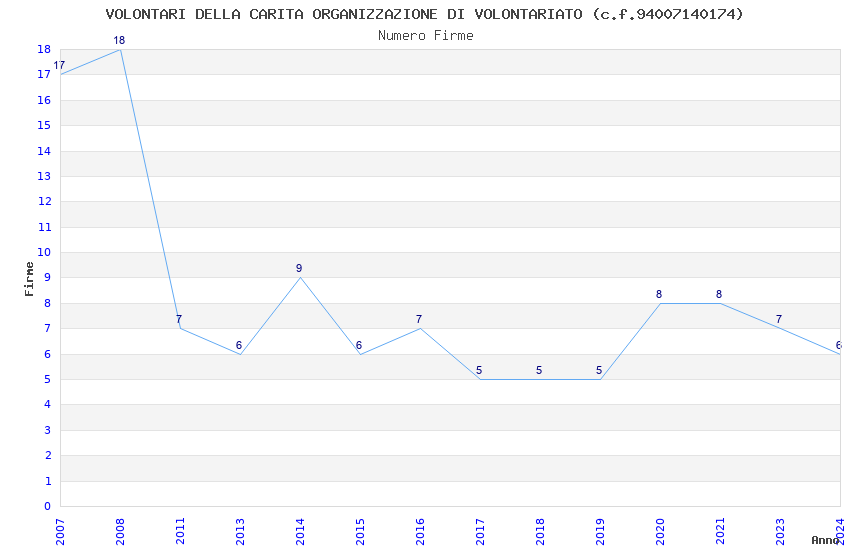Click the x-axis year label 2018
Screen dimensions: 850x550
point(540,532)
